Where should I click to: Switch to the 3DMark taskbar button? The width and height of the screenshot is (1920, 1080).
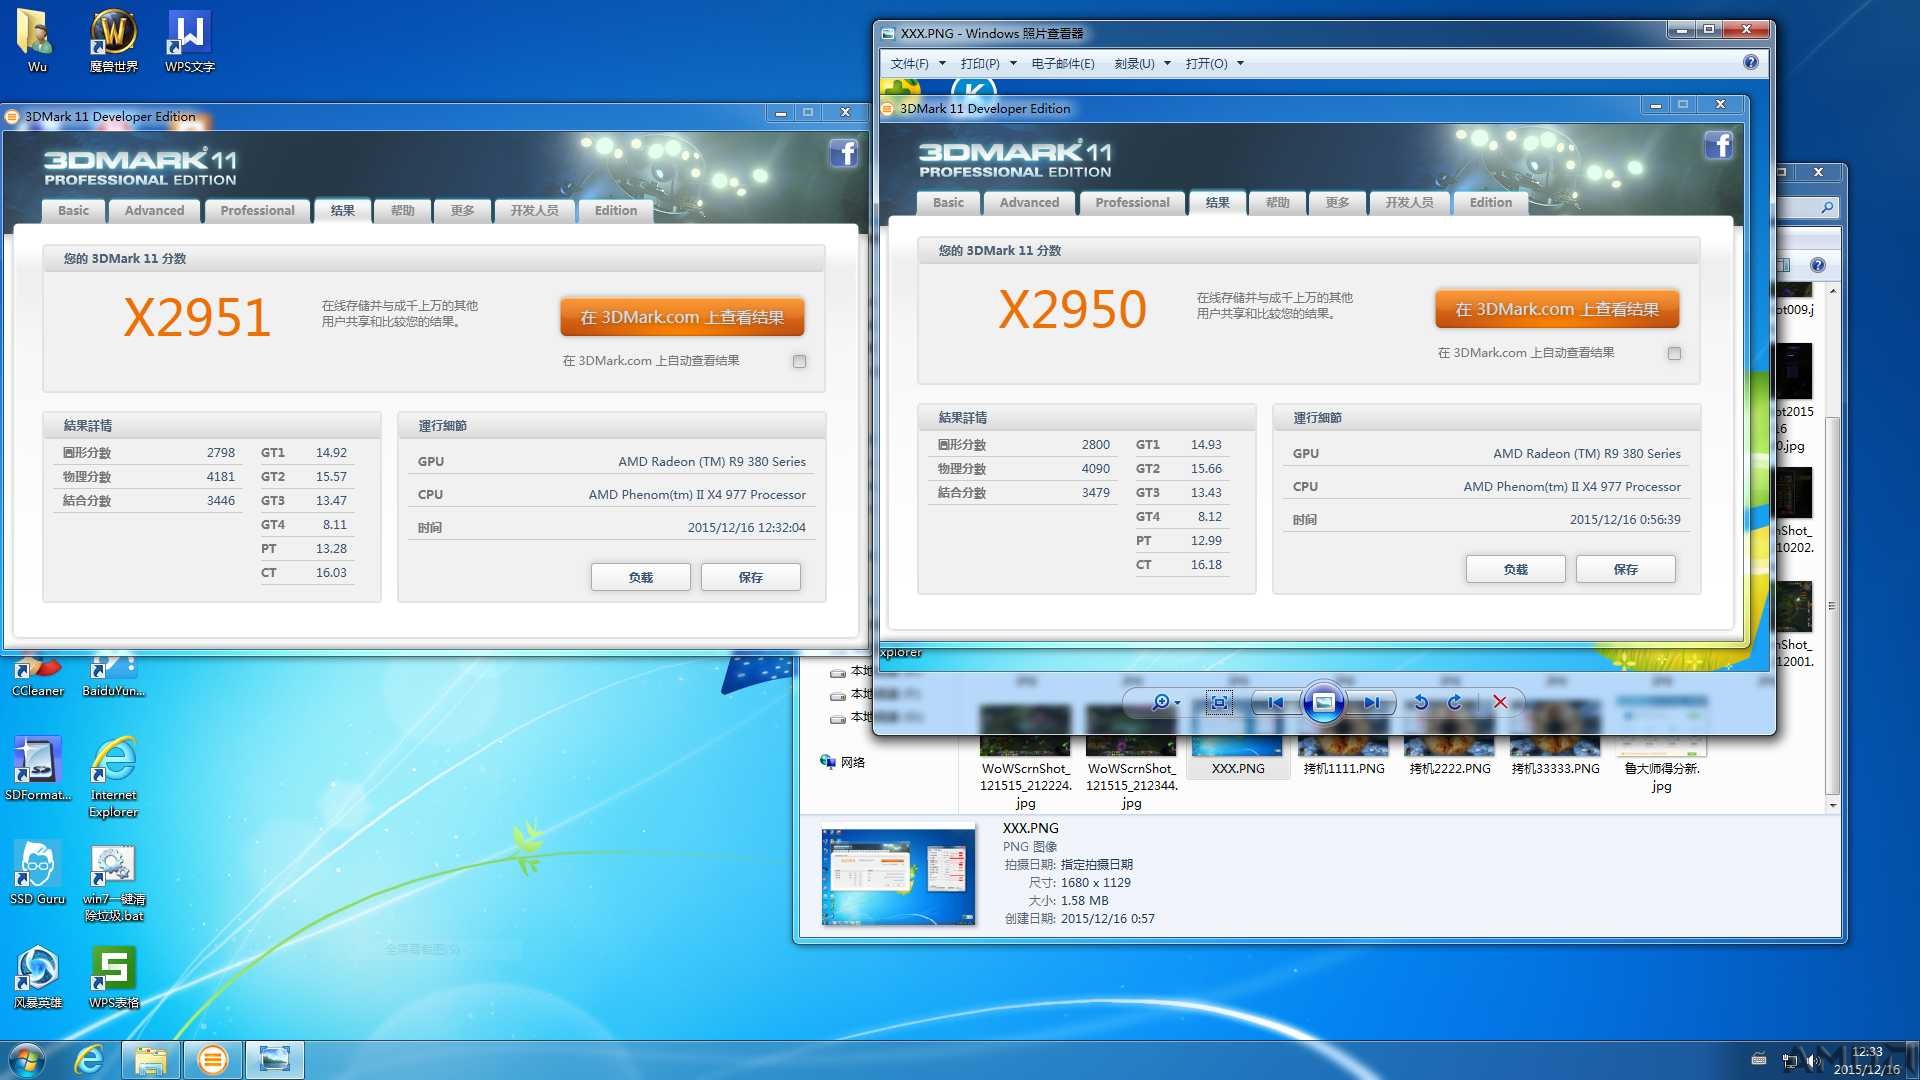[x=213, y=1060]
